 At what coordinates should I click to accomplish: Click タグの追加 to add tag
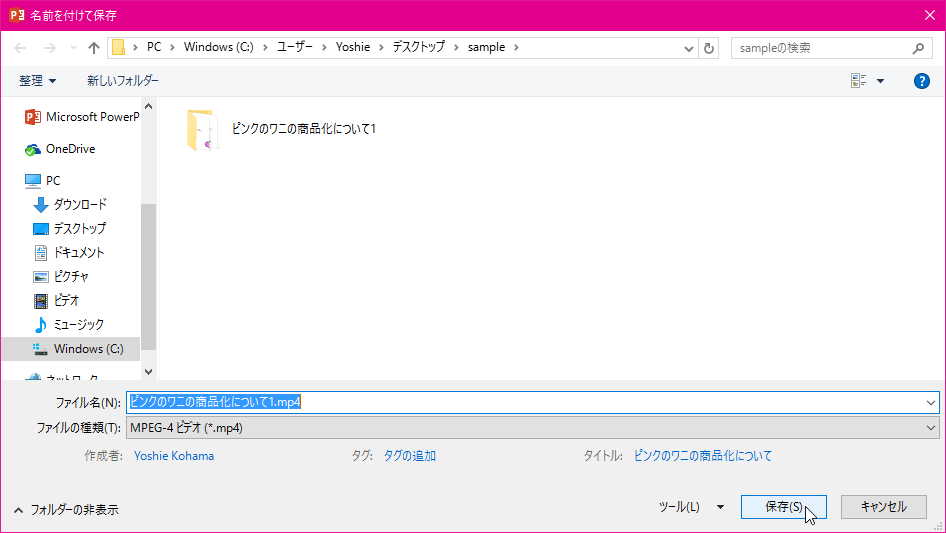[x=410, y=456]
